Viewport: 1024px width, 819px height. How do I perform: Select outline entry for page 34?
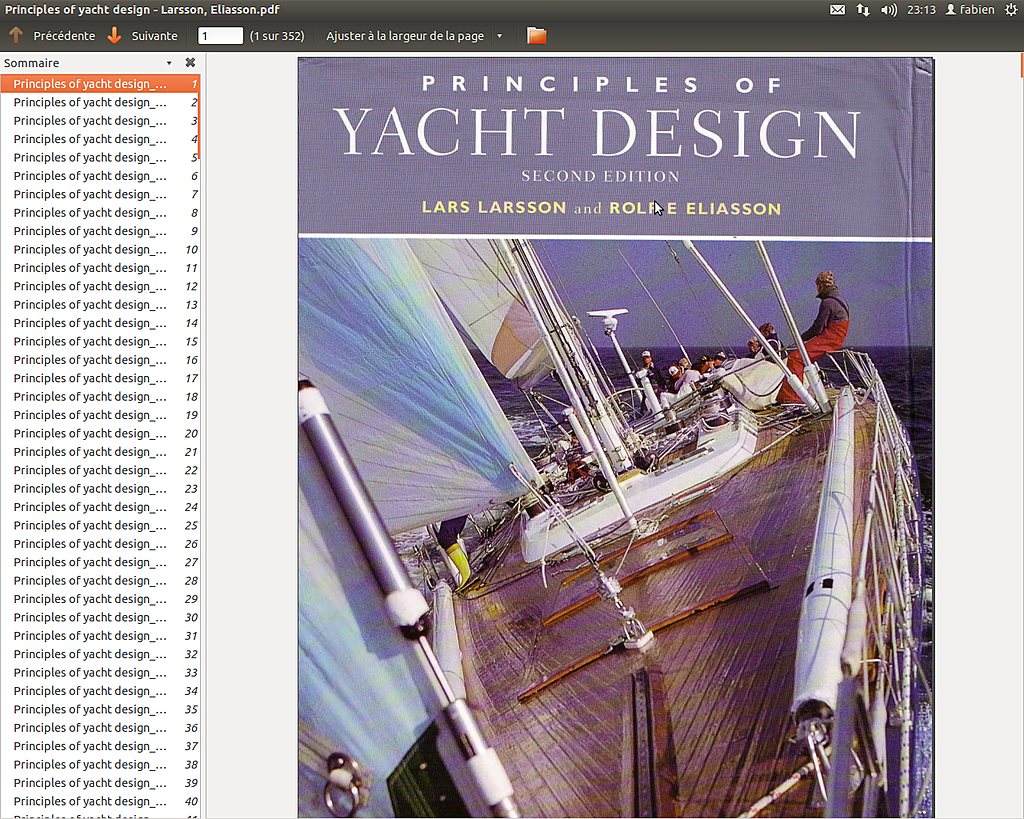(x=101, y=691)
